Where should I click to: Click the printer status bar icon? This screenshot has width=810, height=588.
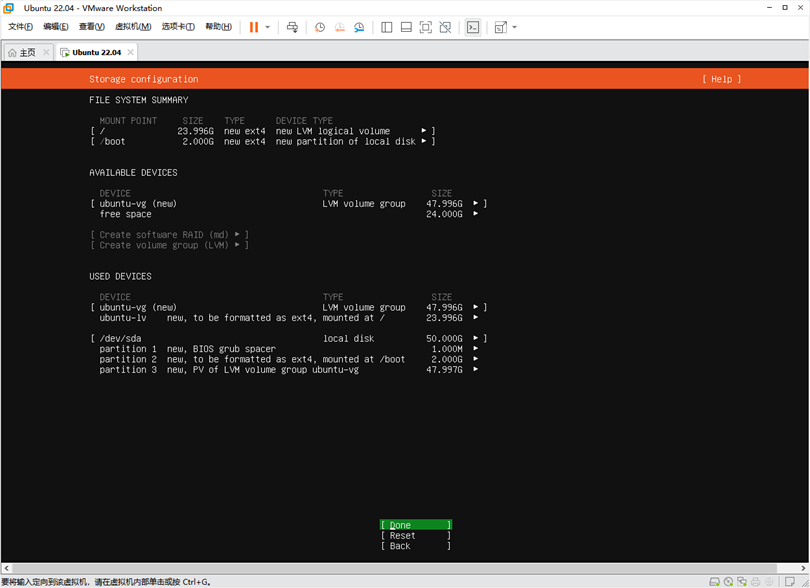(x=756, y=582)
